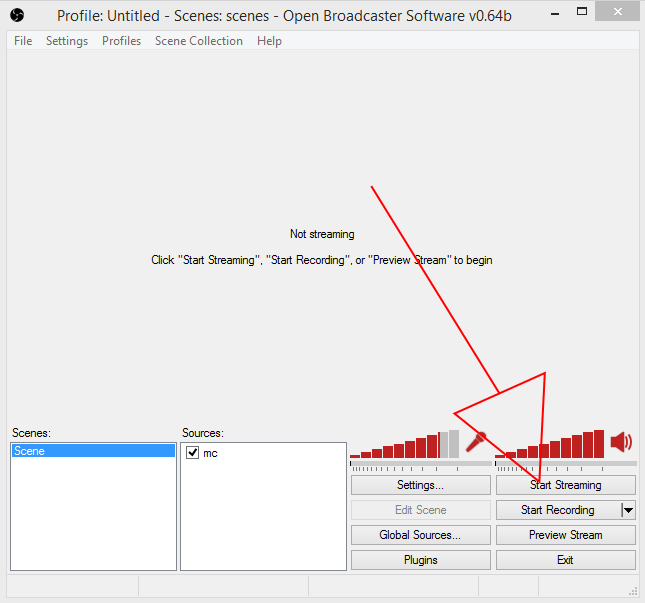Click the Settings... button
The width and height of the screenshot is (645, 603).
point(420,485)
